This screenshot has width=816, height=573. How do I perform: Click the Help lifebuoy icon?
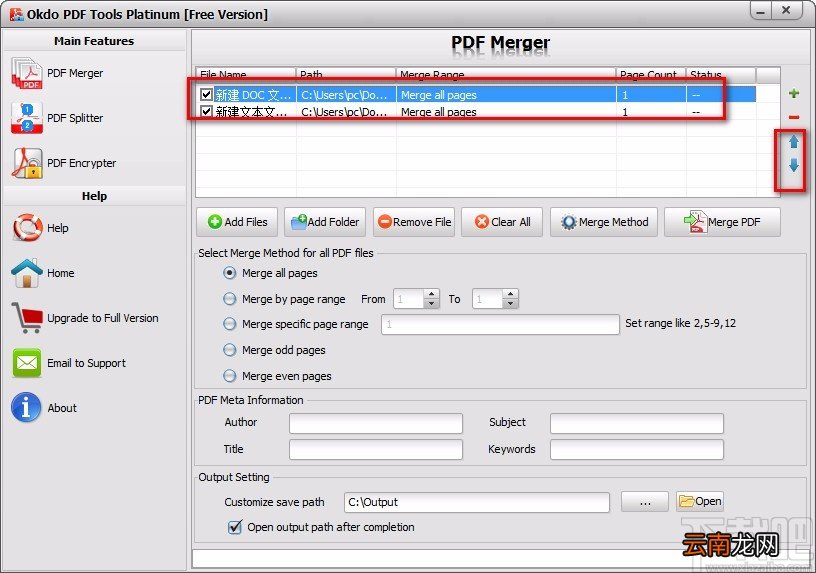[x=27, y=228]
